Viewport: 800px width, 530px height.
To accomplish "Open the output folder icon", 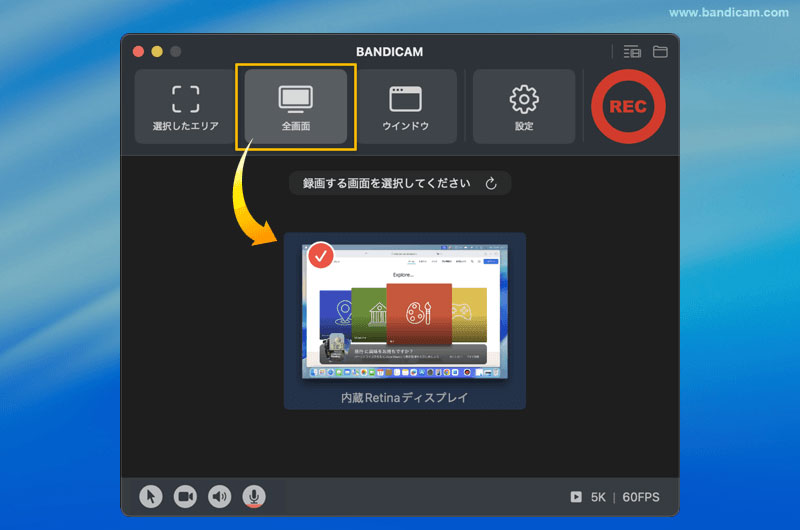I will [x=660, y=52].
